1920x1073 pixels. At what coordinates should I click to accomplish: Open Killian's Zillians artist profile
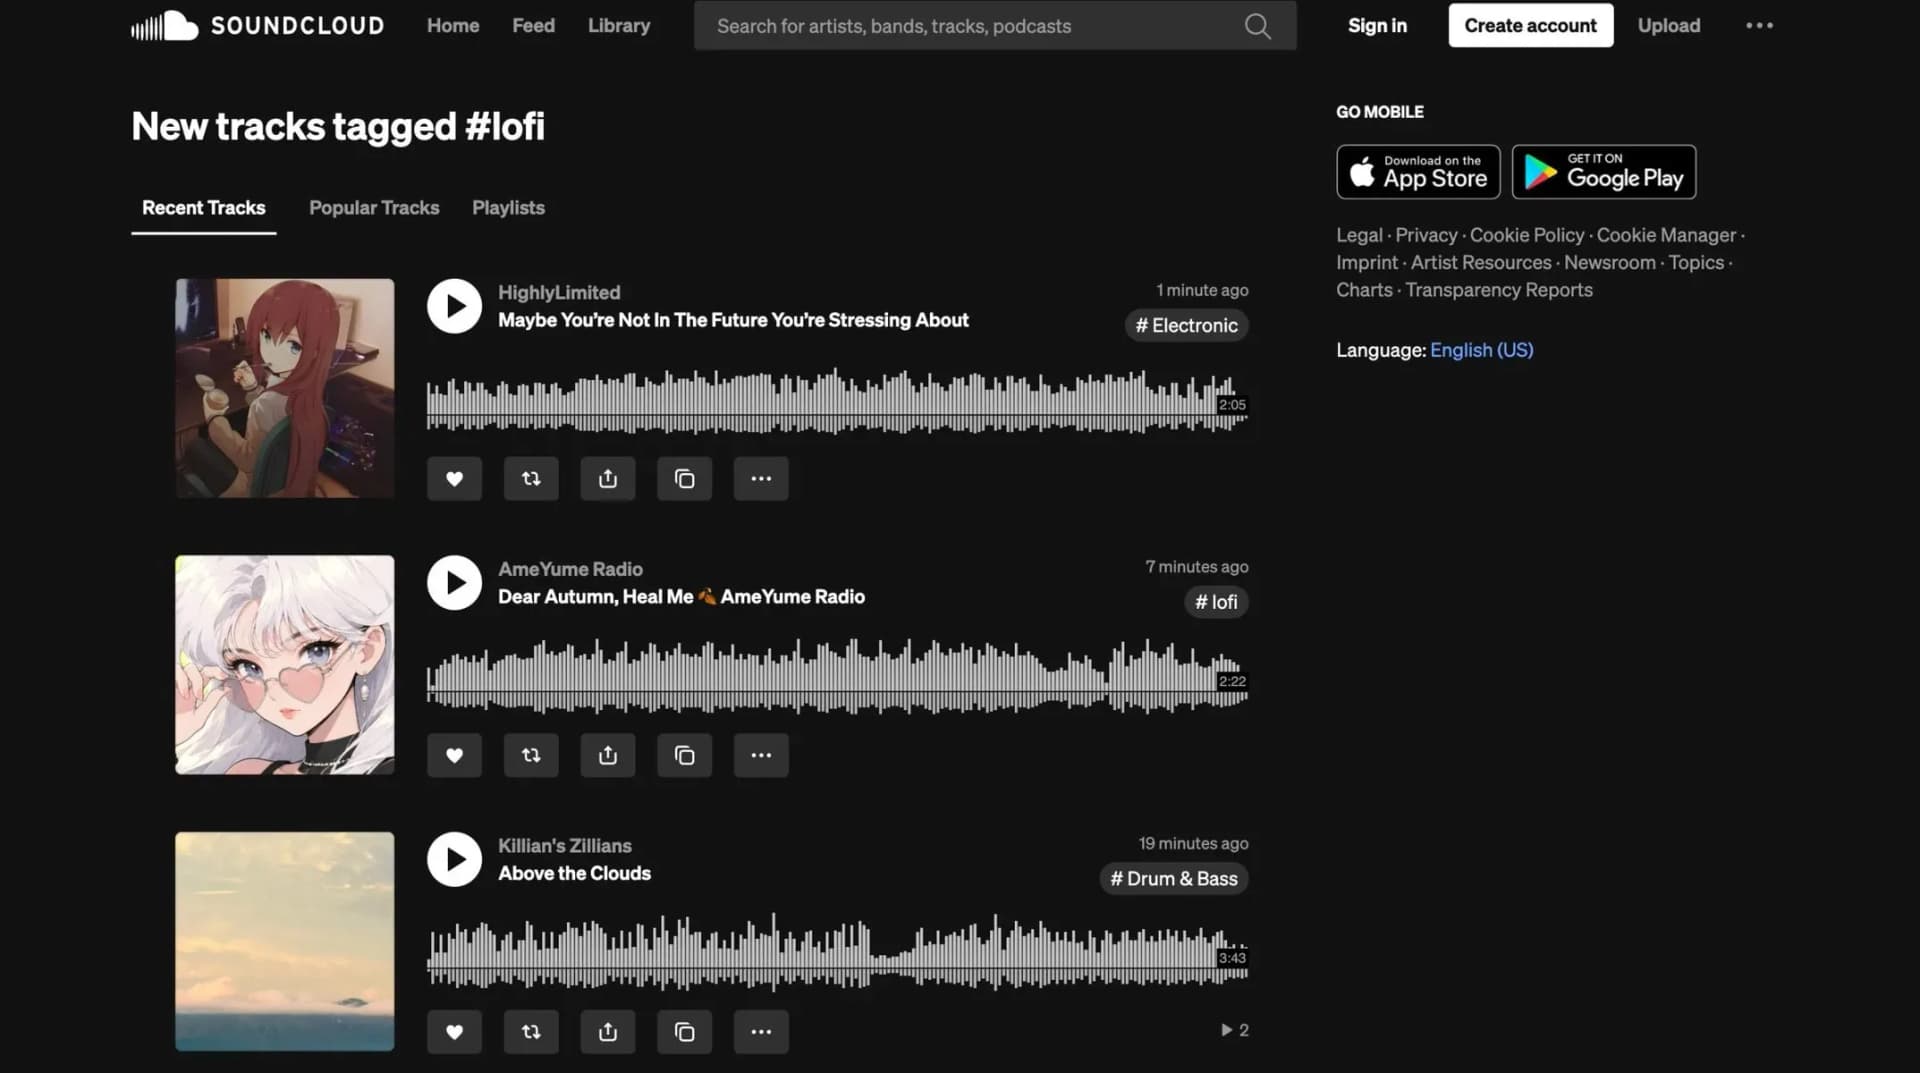pos(565,846)
